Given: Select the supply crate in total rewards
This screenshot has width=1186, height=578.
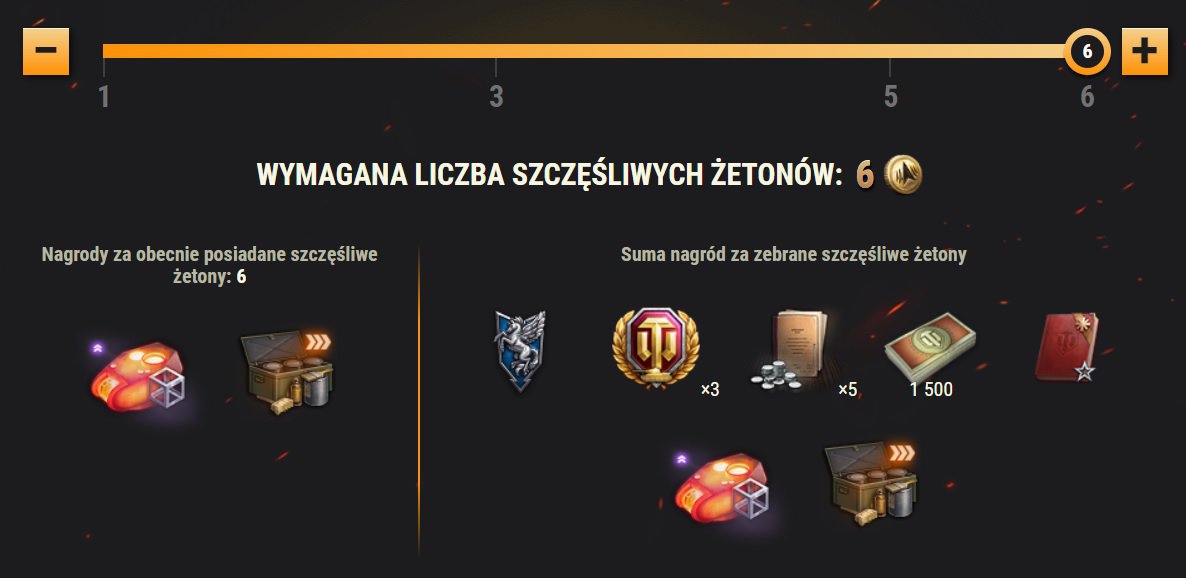Looking at the screenshot, I should 871,484.
